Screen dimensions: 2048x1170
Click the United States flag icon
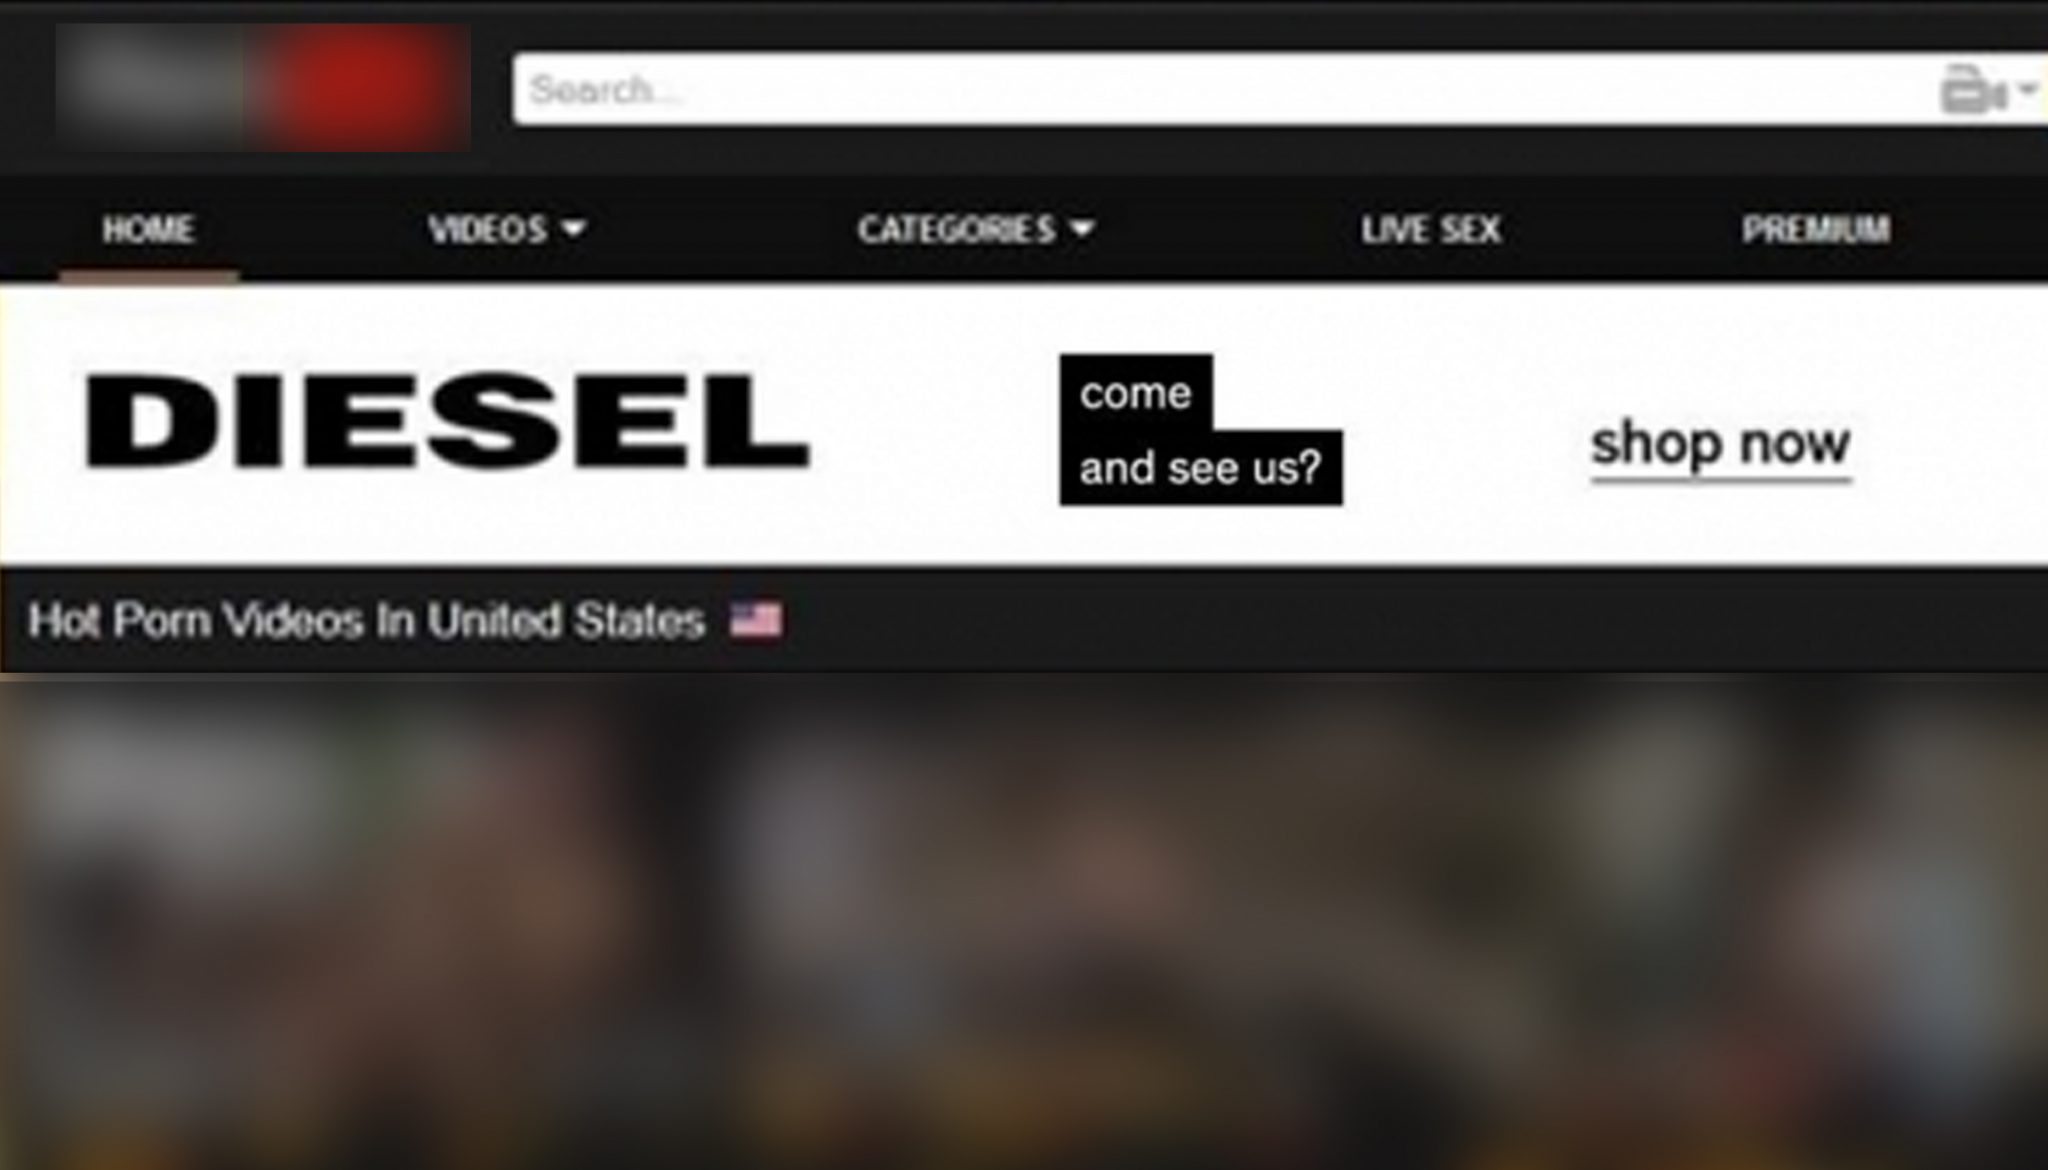[754, 619]
